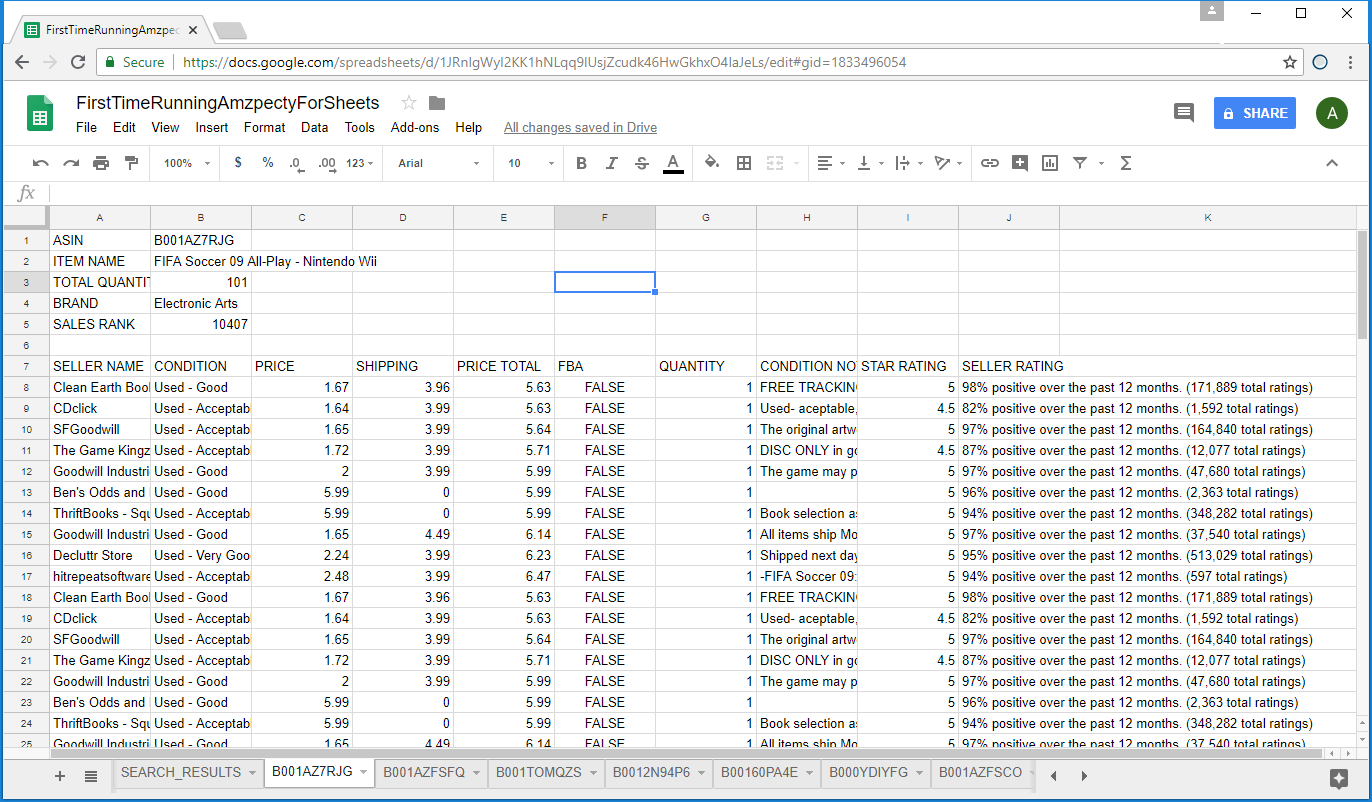
Task: Format as percent
Action: [x=268, y=163]
